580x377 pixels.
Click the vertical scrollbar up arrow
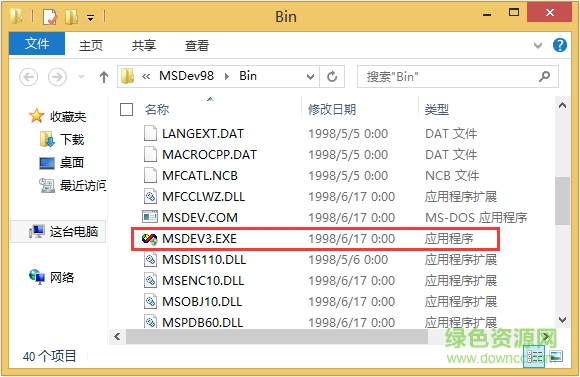pos(562,106)
